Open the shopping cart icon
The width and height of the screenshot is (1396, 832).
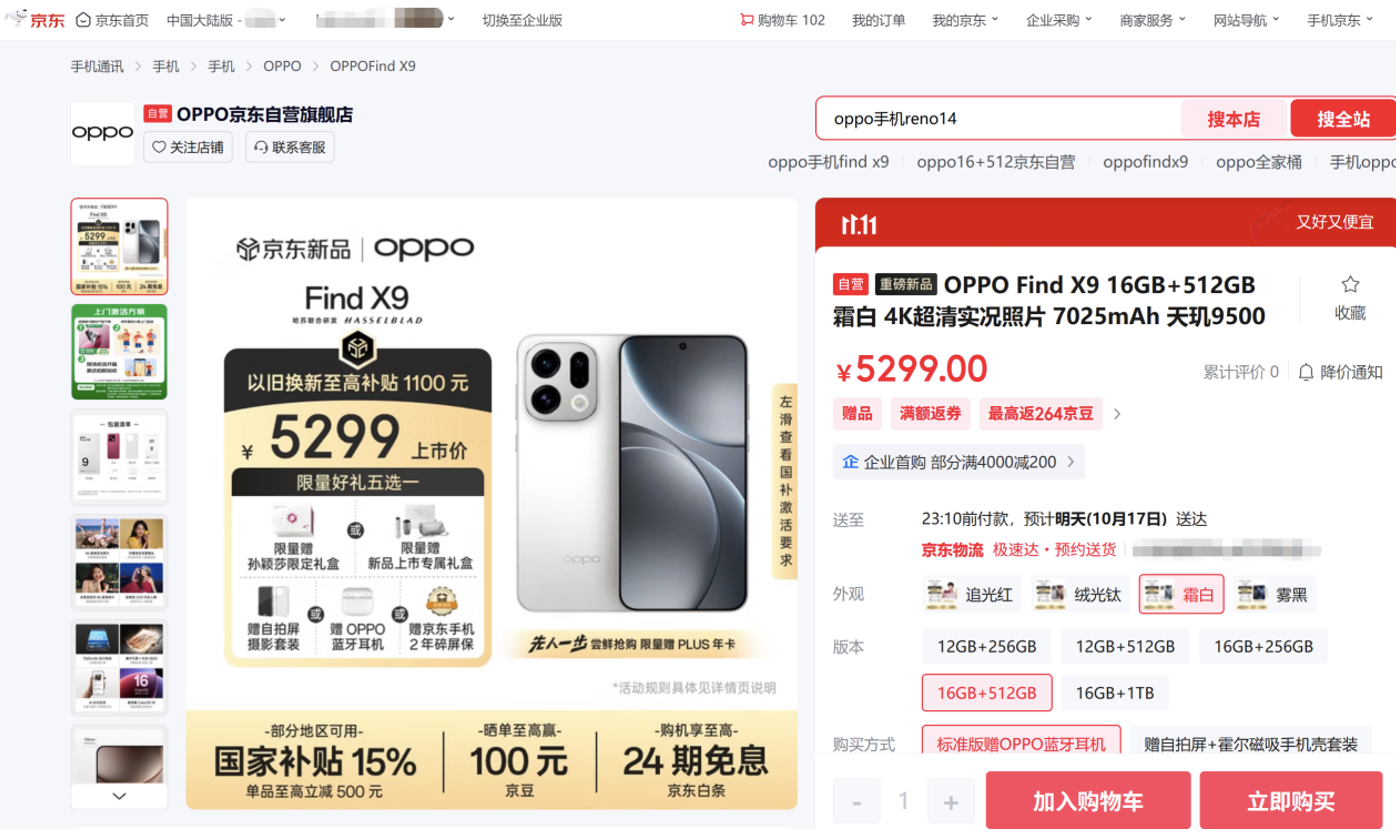pyautogui.click(x=746, y=20)
